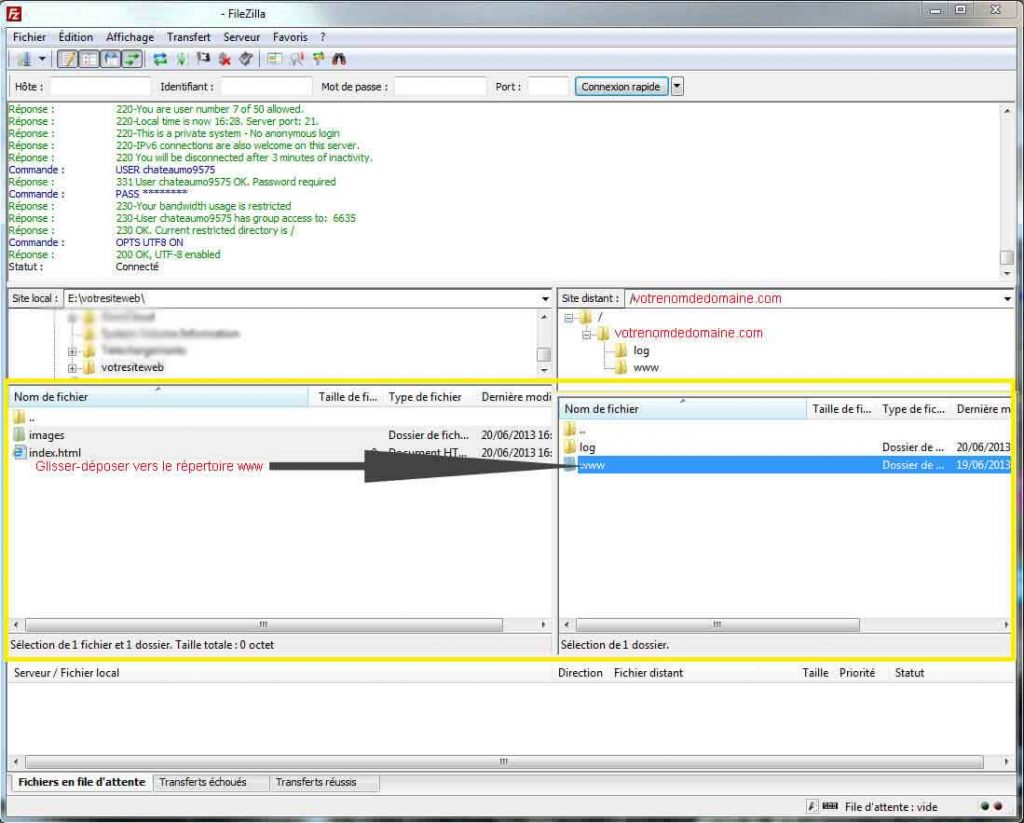The height and width of the screenshot is (823, 1024).
Task: Toggle the message log display
Action: coord(67,59)
